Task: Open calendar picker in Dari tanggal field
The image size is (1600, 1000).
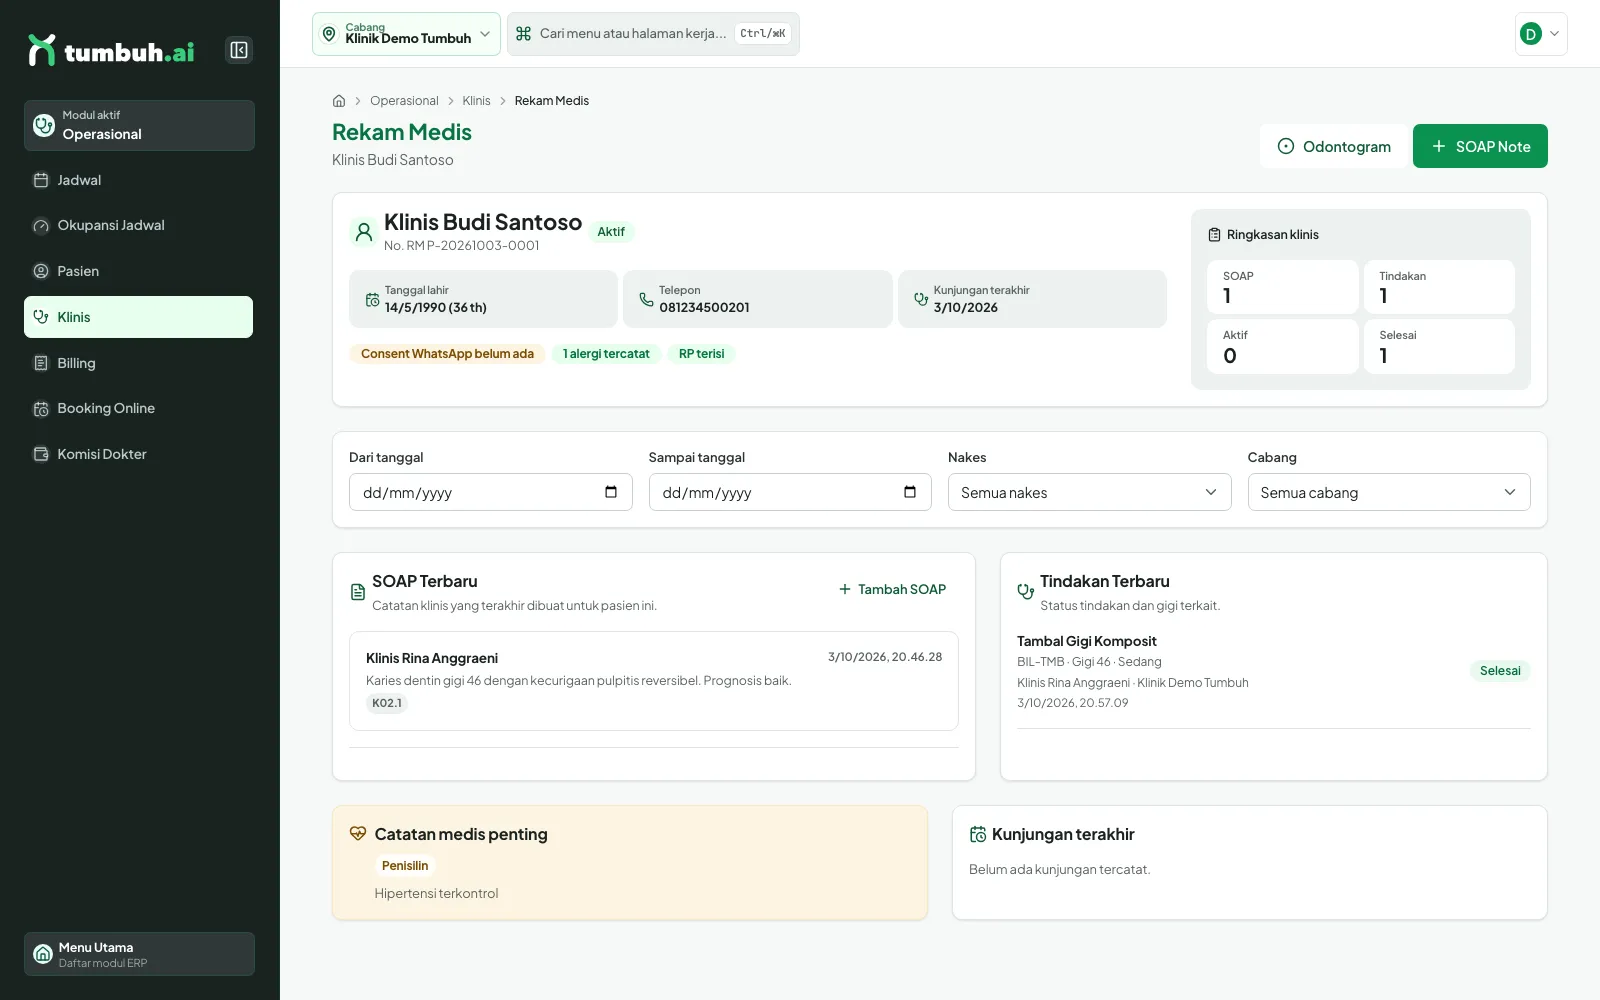Action: (x=611, y=492)
